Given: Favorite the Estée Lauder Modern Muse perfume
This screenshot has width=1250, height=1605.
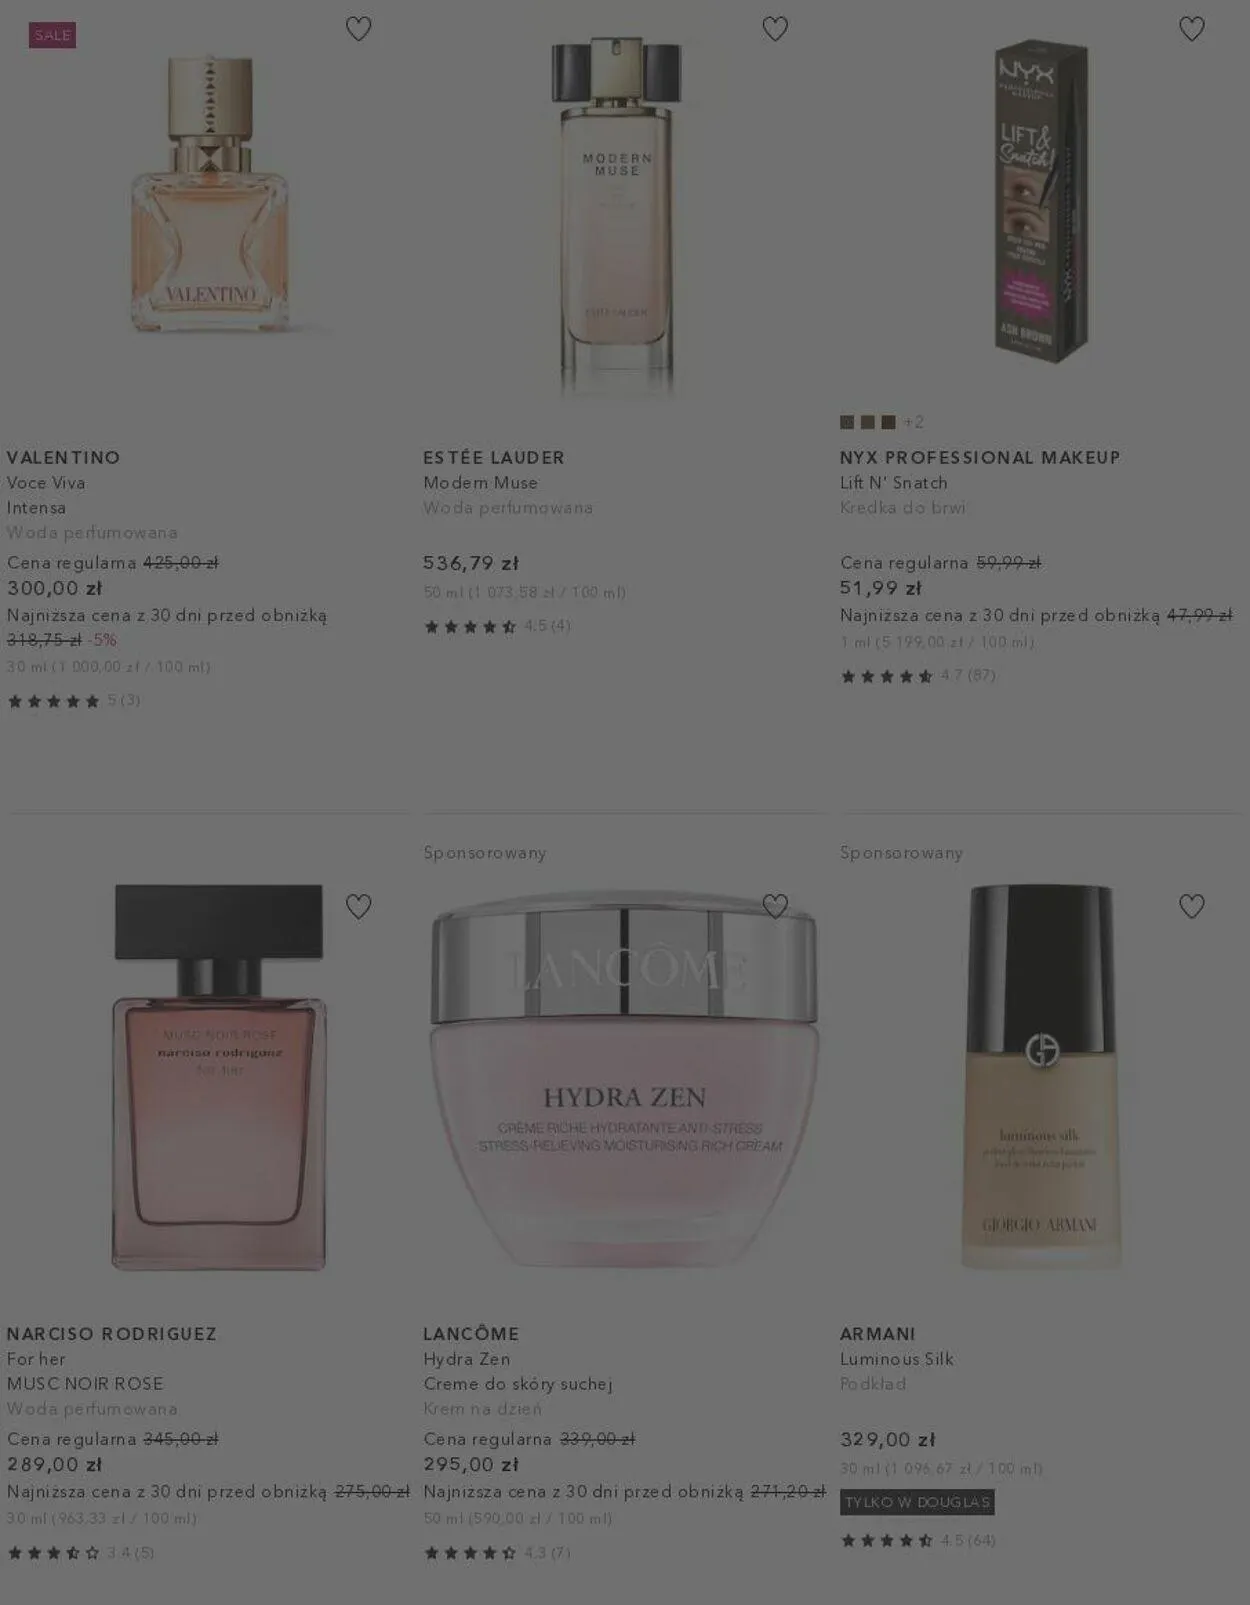Looking at the screenshot, I should (775, 29).
